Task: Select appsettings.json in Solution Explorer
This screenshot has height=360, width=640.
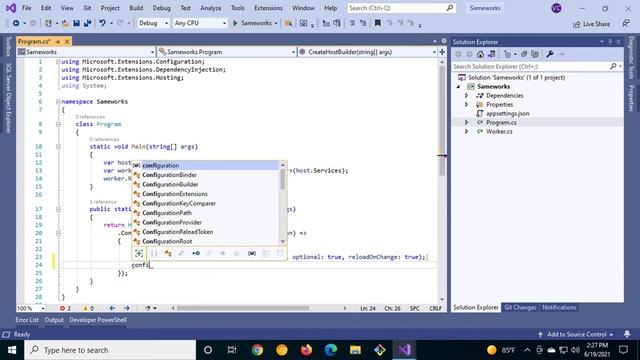Action: click(507, 113)
